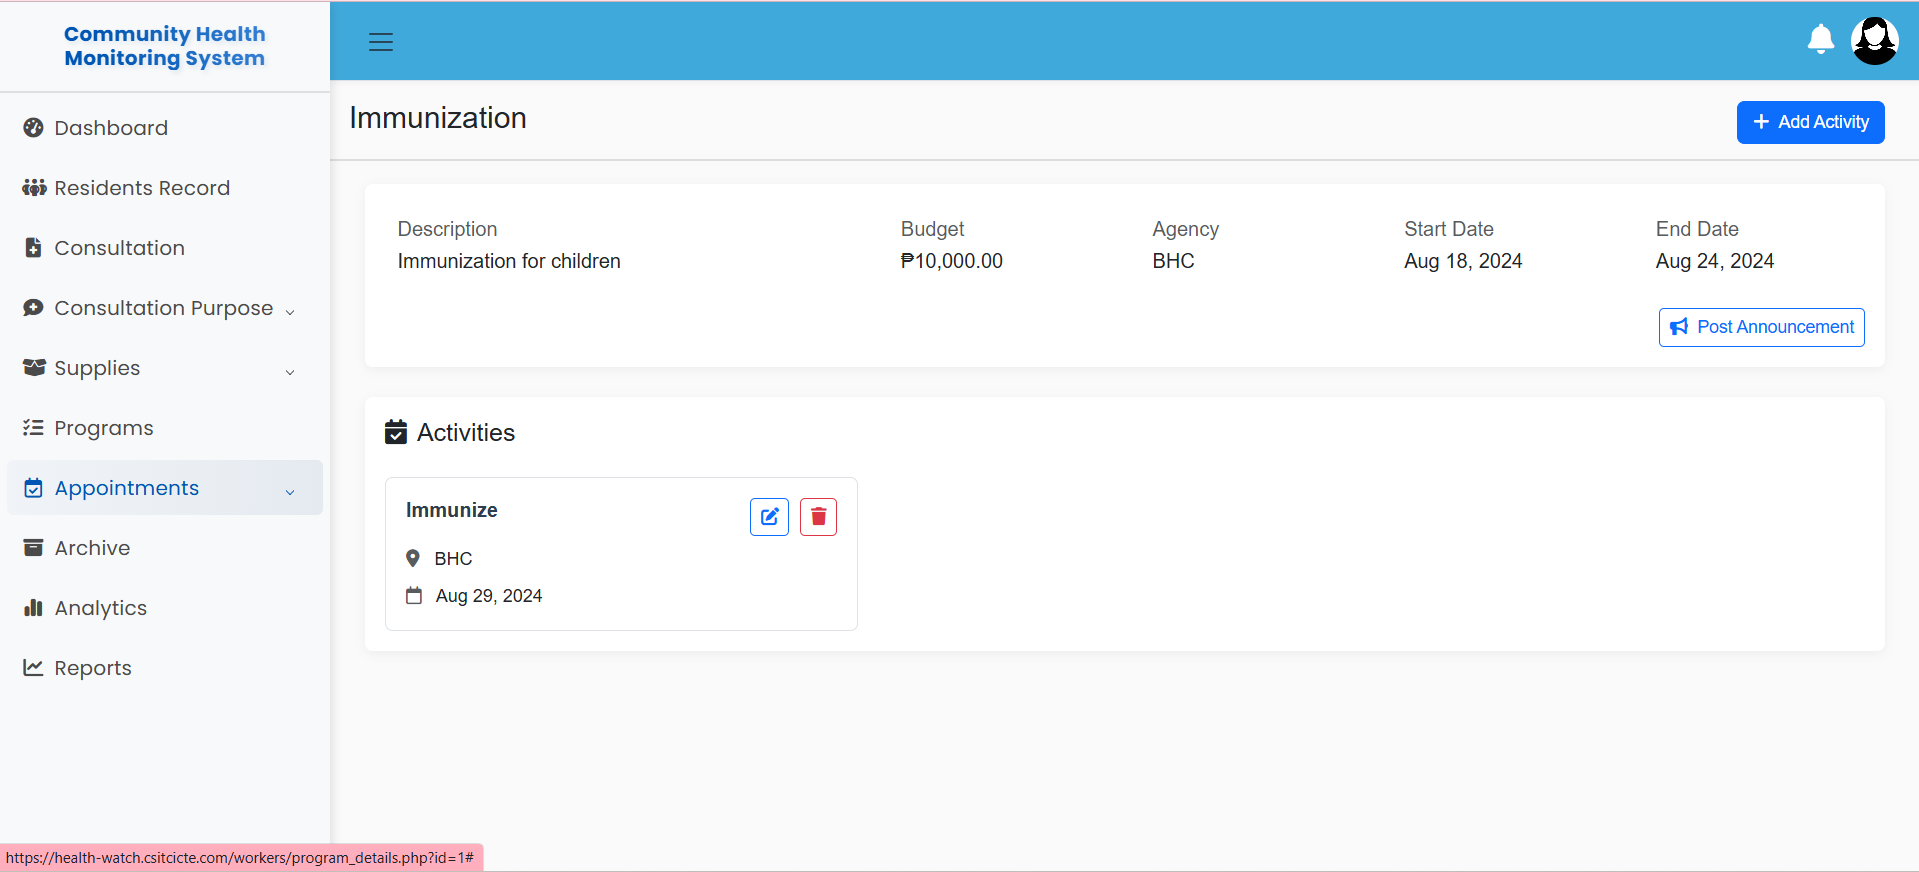
Task: Click the Post Announcement button
Action: [1761, 327]
